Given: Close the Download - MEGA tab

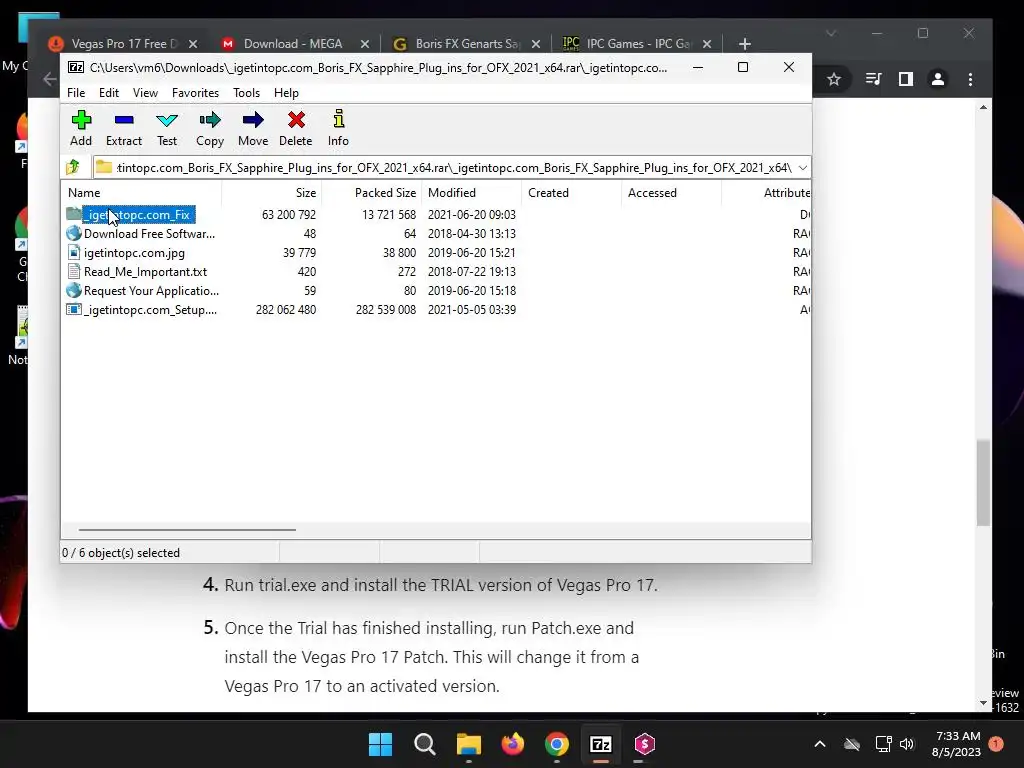Looking at the screenshot, I should click(x=365, y=44).
